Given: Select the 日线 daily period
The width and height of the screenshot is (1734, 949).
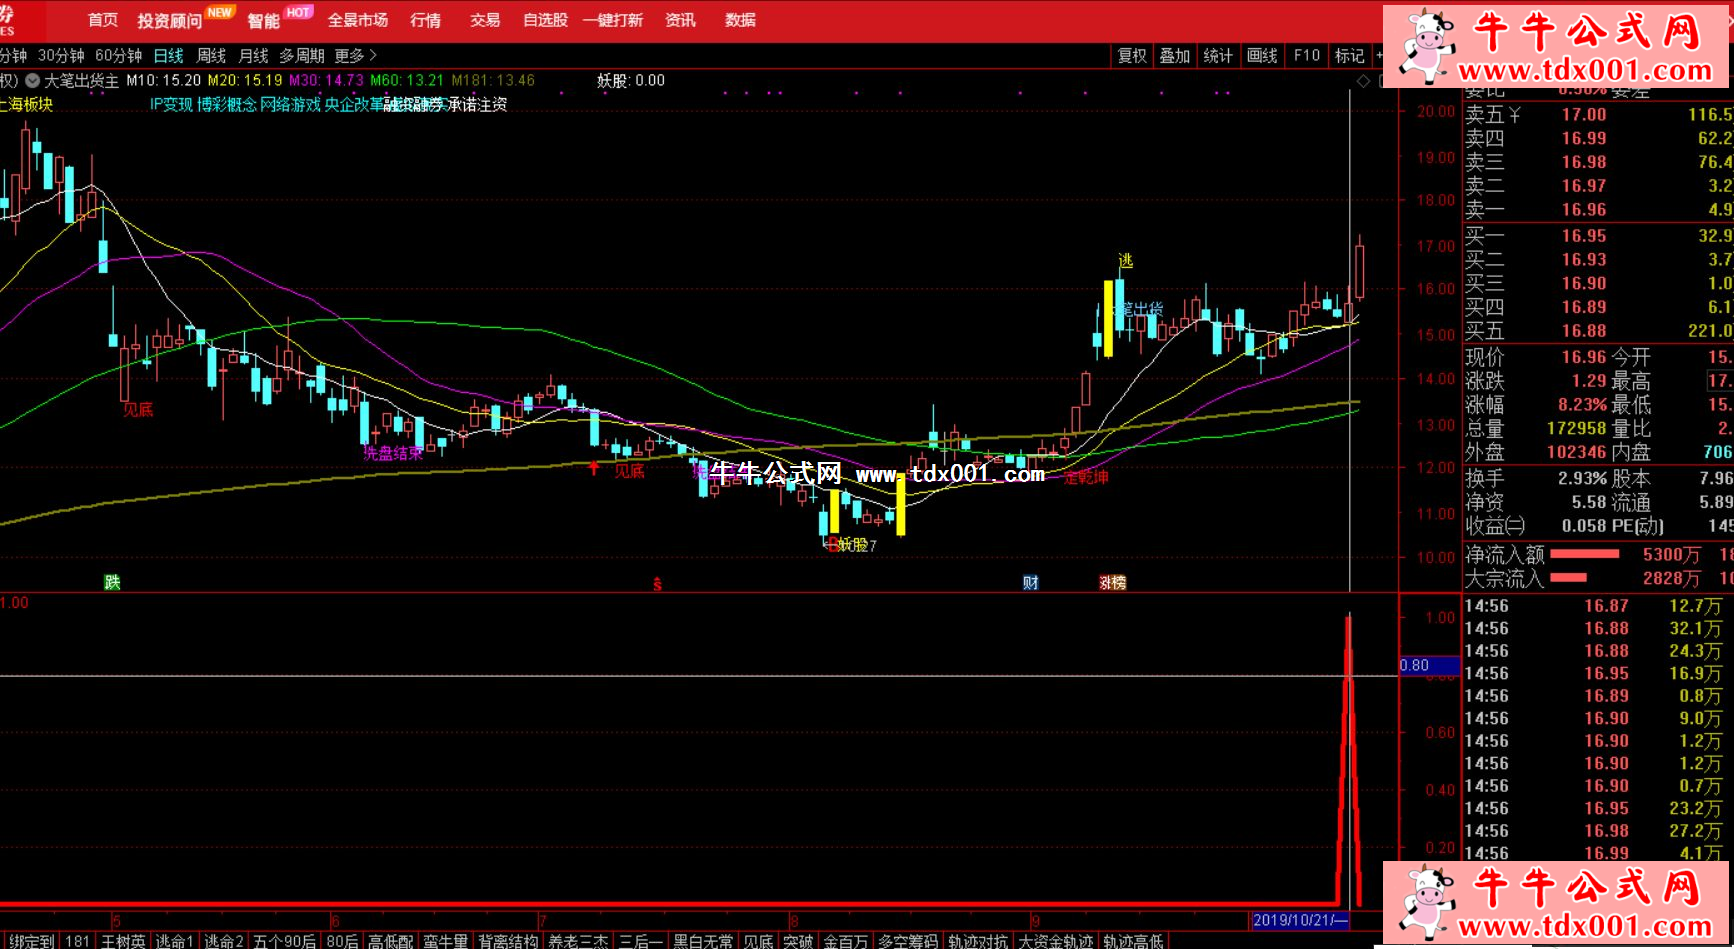Looking at the screenshot, I should coord(168,56).
